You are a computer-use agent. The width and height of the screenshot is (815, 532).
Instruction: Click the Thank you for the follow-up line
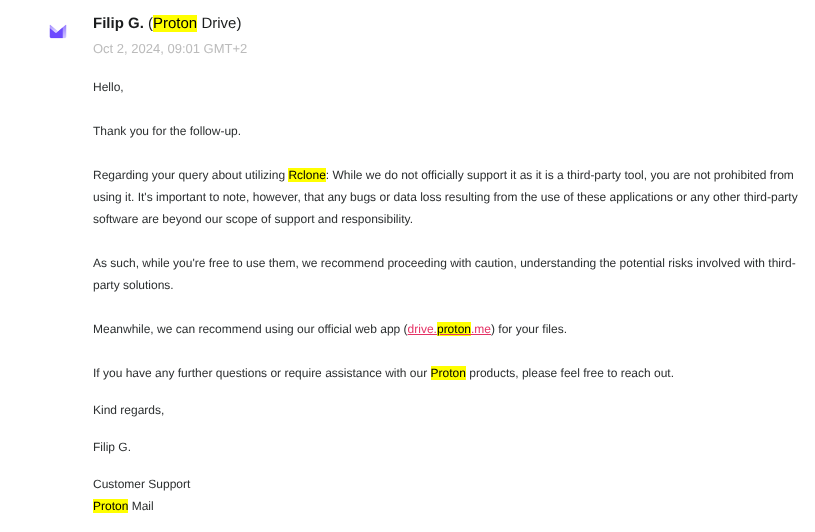tap(167, 131)
